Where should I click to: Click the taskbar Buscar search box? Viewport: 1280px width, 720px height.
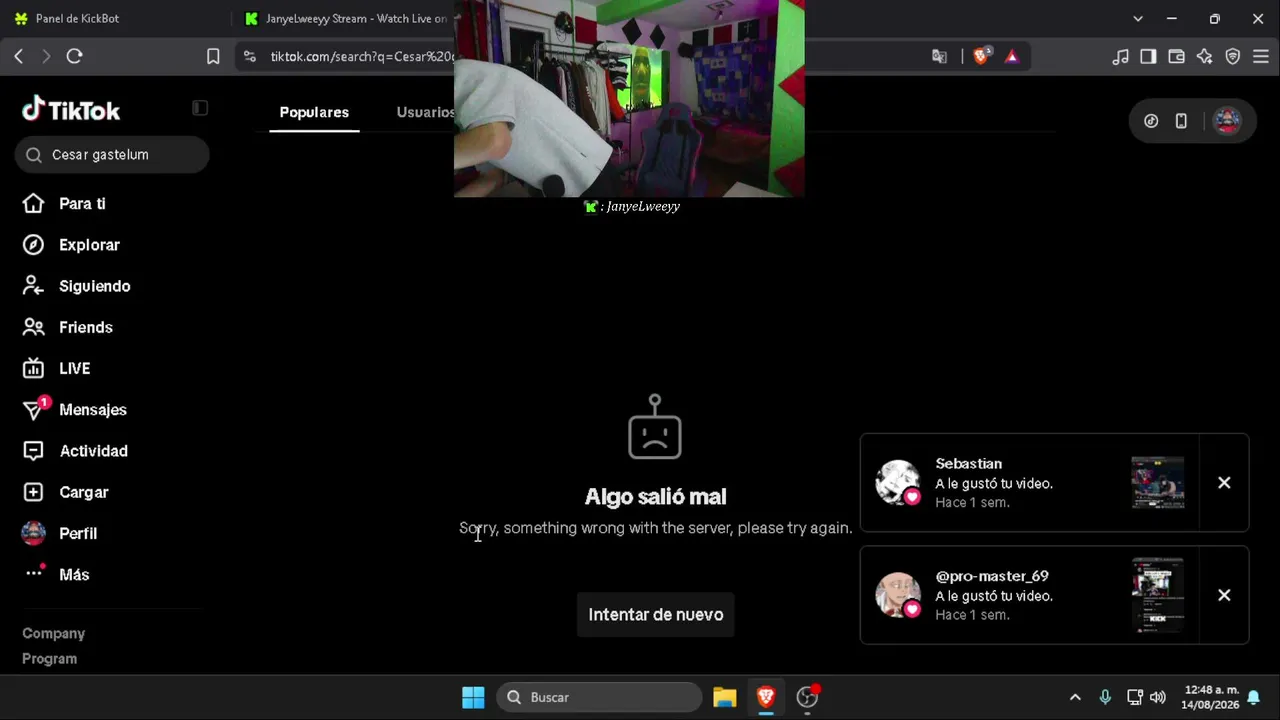pos(599,697)
